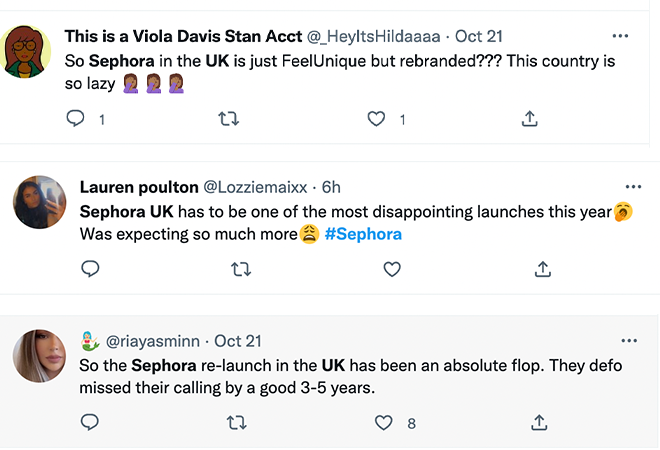Like Lauren poulton's Sephora UK tweet

tap(392, 269)
